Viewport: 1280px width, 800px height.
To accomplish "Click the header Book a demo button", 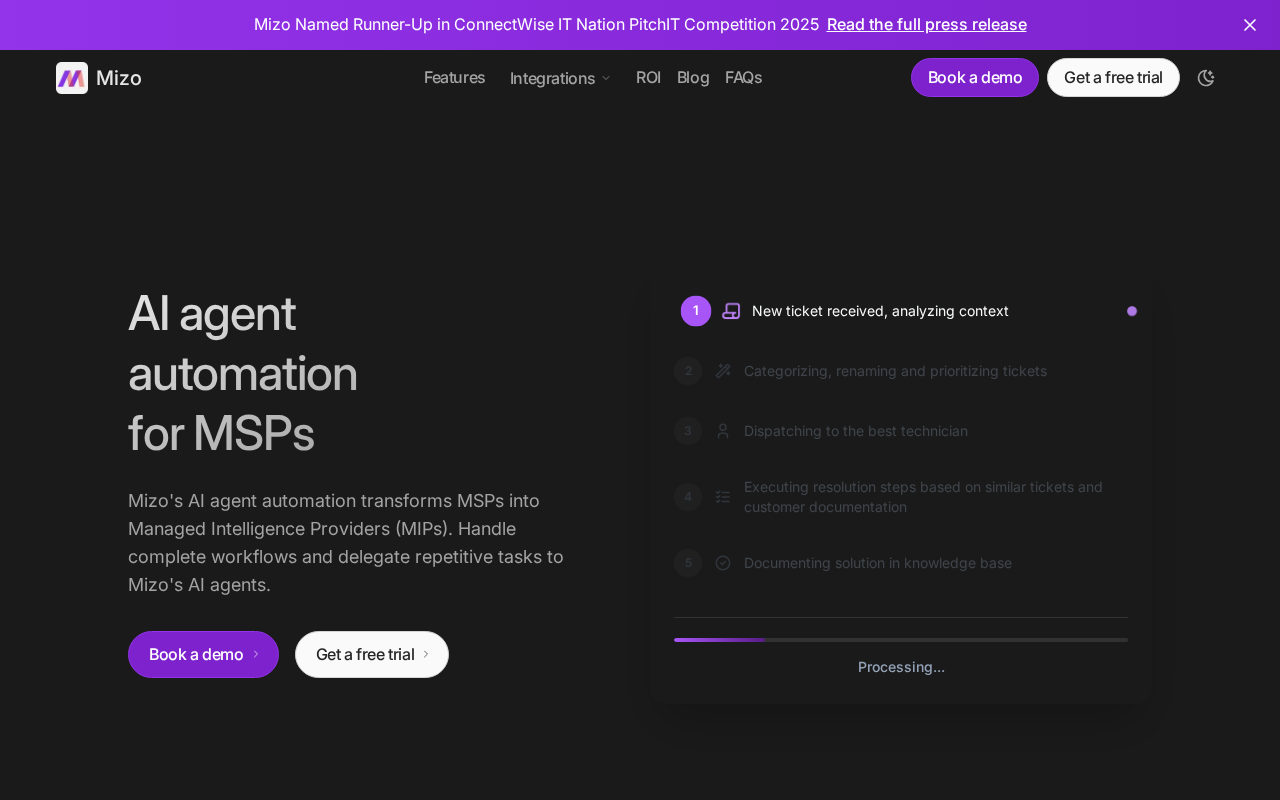I will click(x=975, y=78).
